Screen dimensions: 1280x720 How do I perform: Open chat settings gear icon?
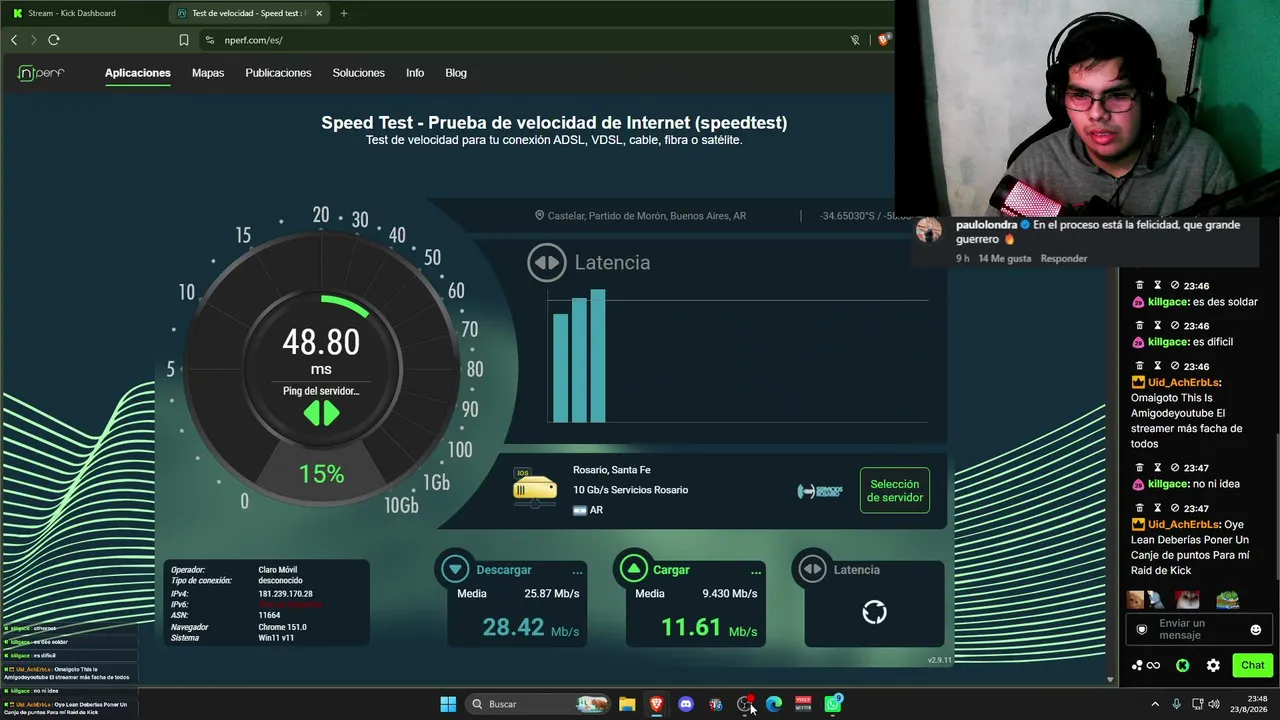[1213, 665]
